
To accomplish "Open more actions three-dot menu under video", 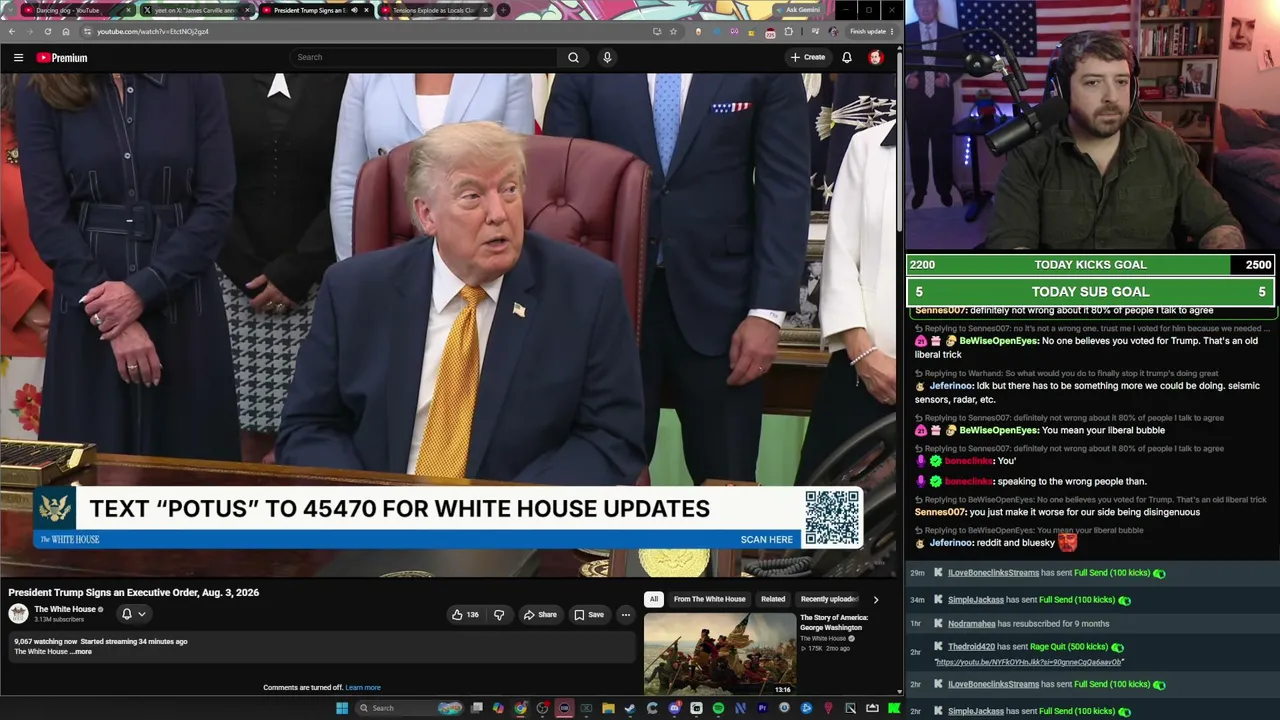I will coord(625,615).
